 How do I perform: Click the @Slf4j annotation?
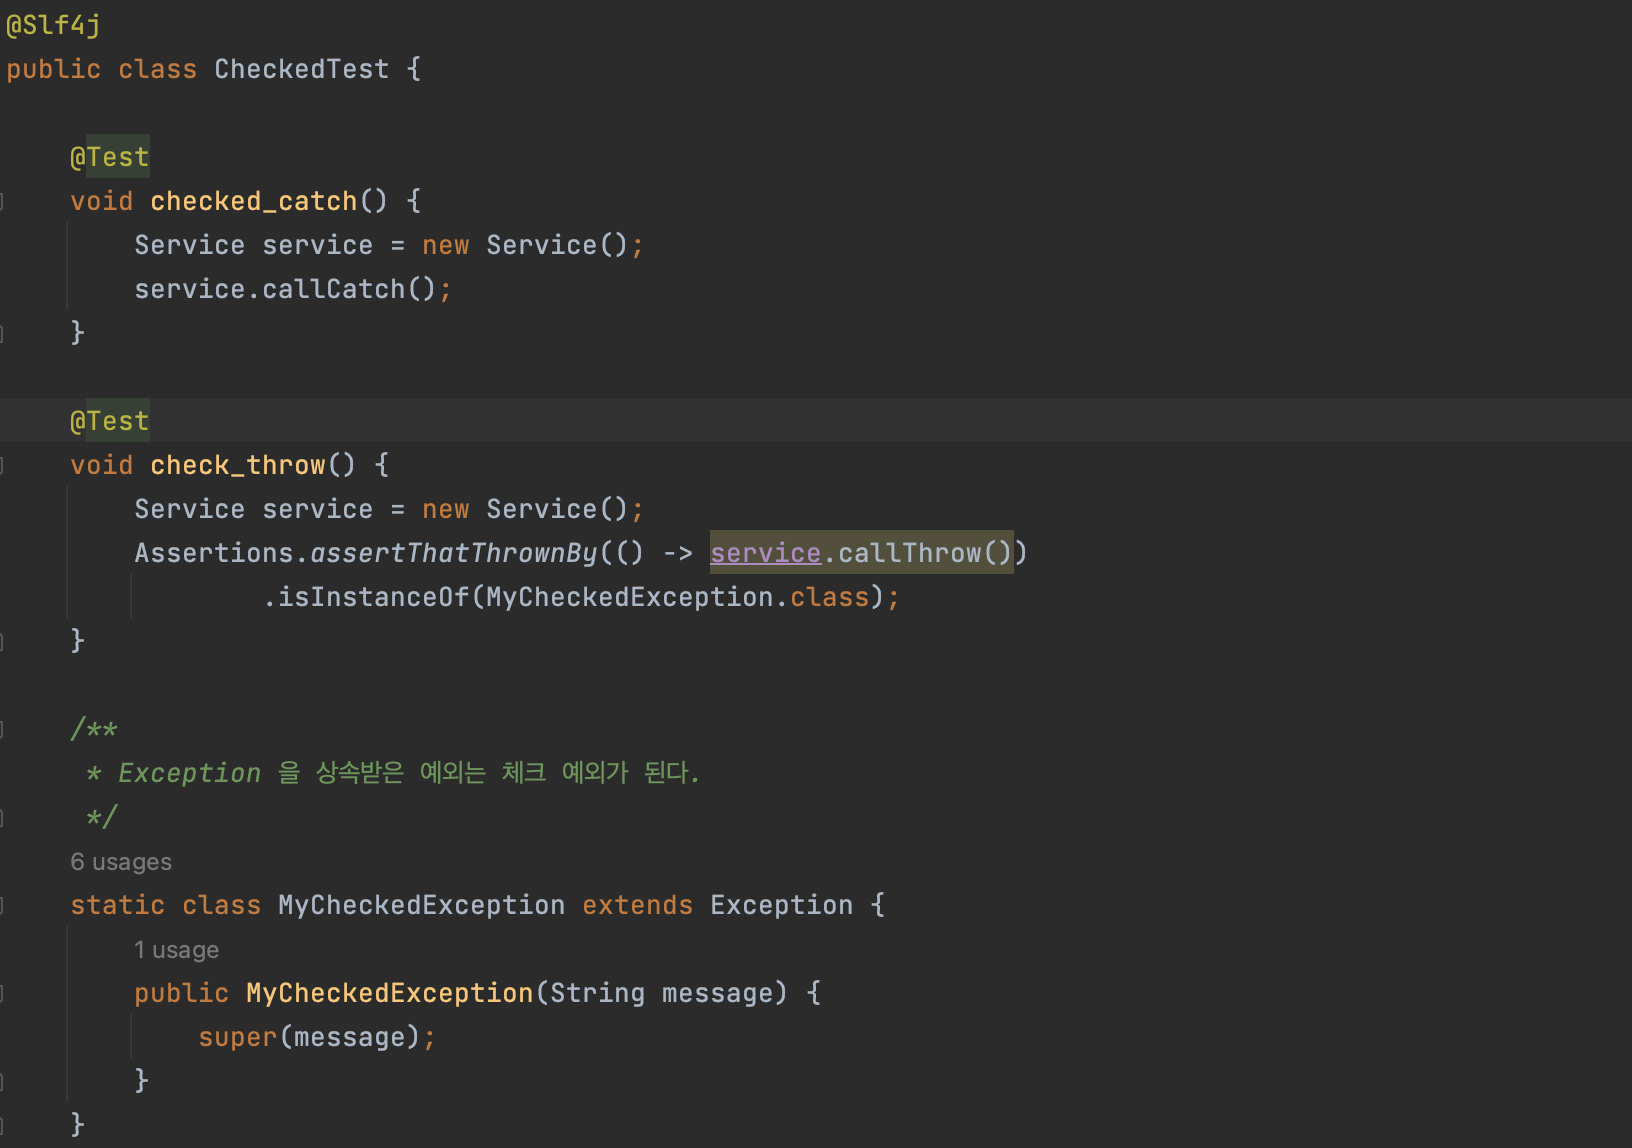(53, 25)
